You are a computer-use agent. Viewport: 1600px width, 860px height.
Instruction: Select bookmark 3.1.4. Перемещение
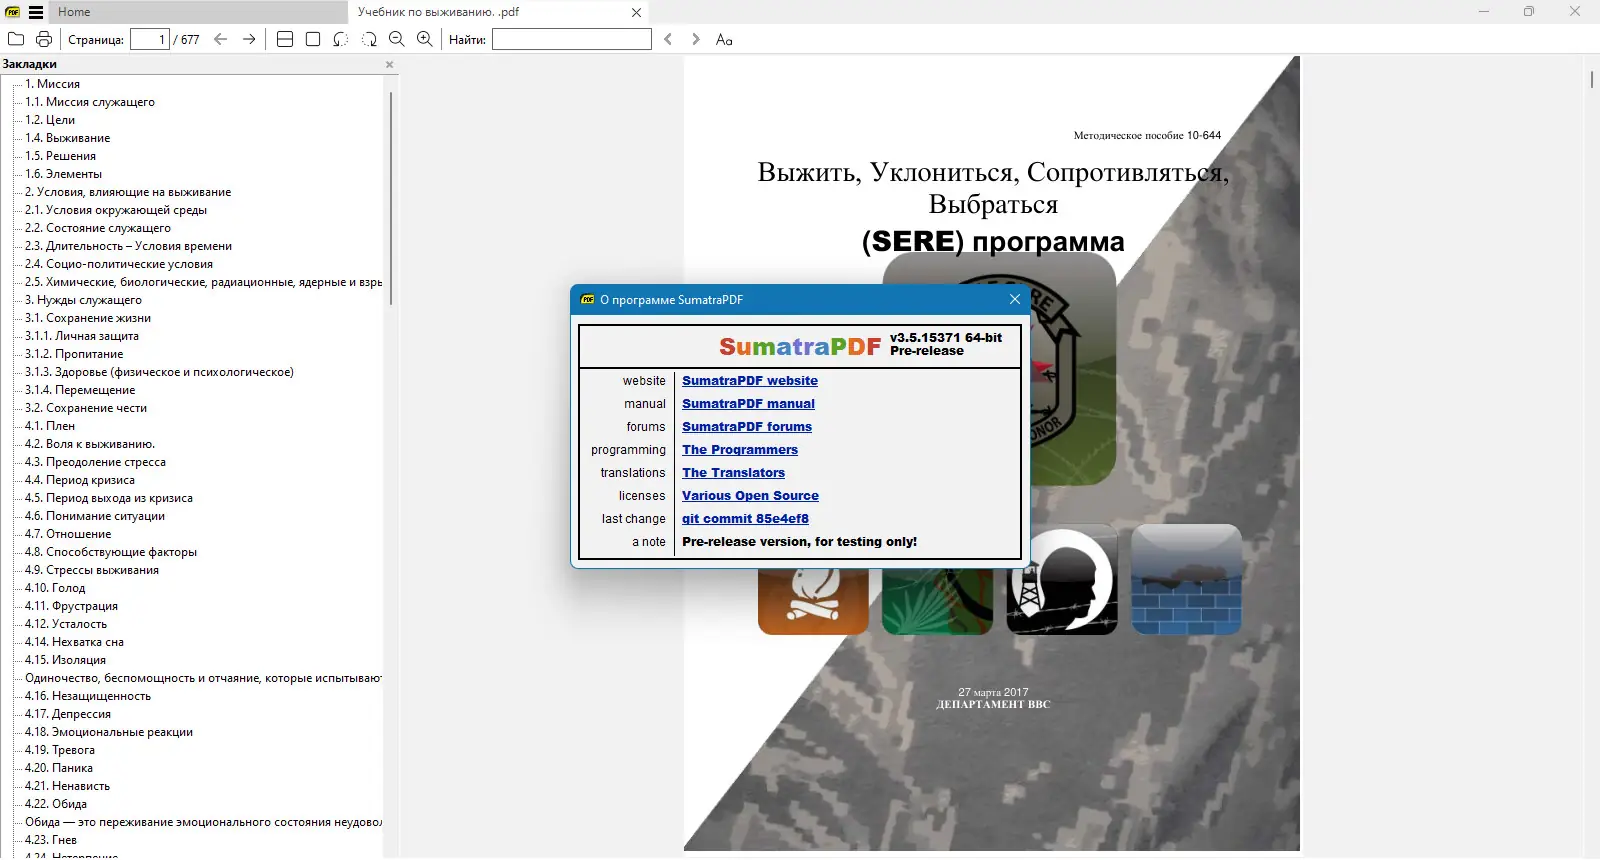click(80, 390)
